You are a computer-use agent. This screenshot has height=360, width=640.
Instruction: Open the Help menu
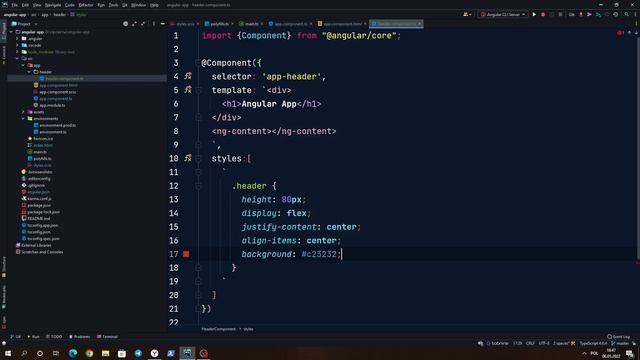[x=154, y=5]
